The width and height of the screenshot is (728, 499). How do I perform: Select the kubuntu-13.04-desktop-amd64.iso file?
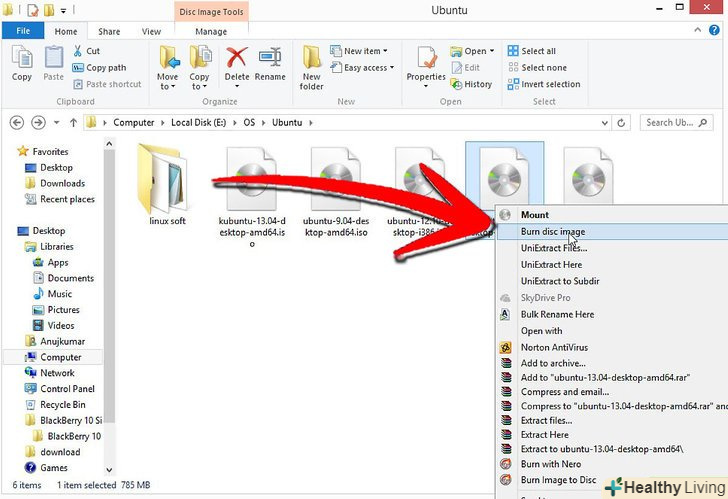(252, 196)
